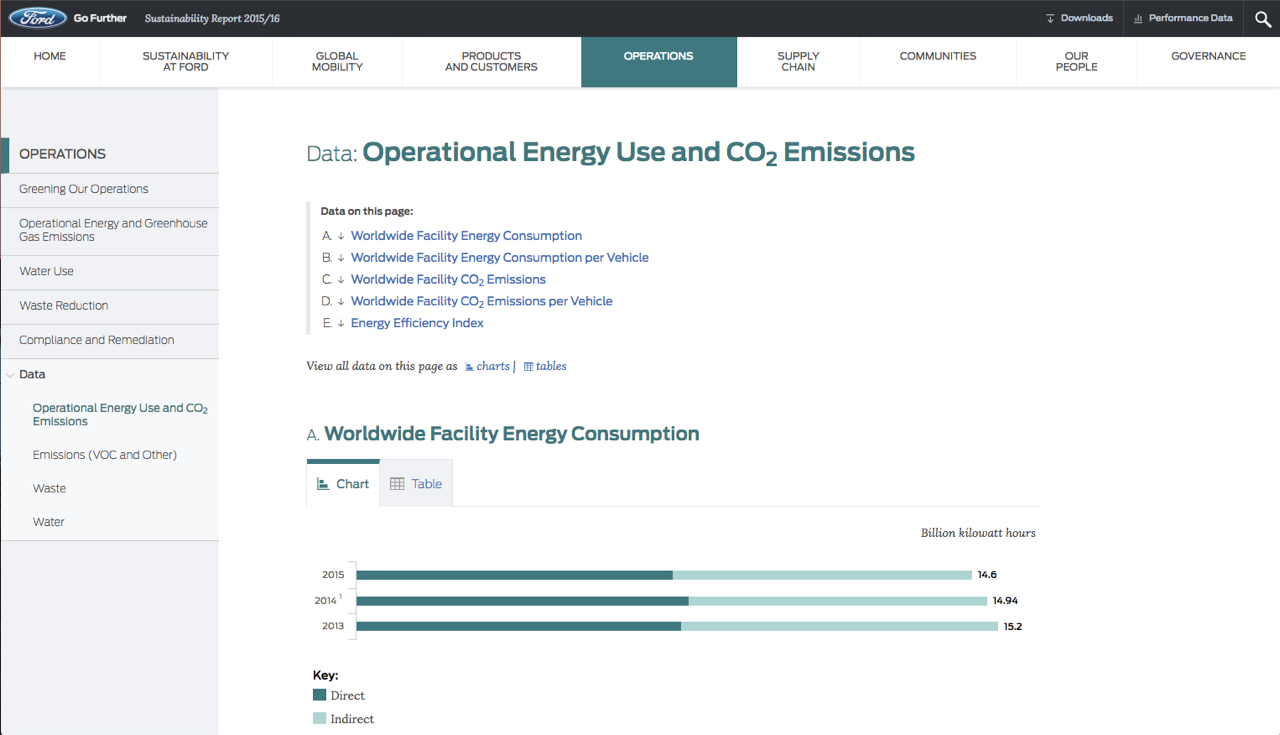Click the down arrow beside Worldwide Facility Energy Consumption
This screenshot has width=1280, height=735.
coord(341,236)
